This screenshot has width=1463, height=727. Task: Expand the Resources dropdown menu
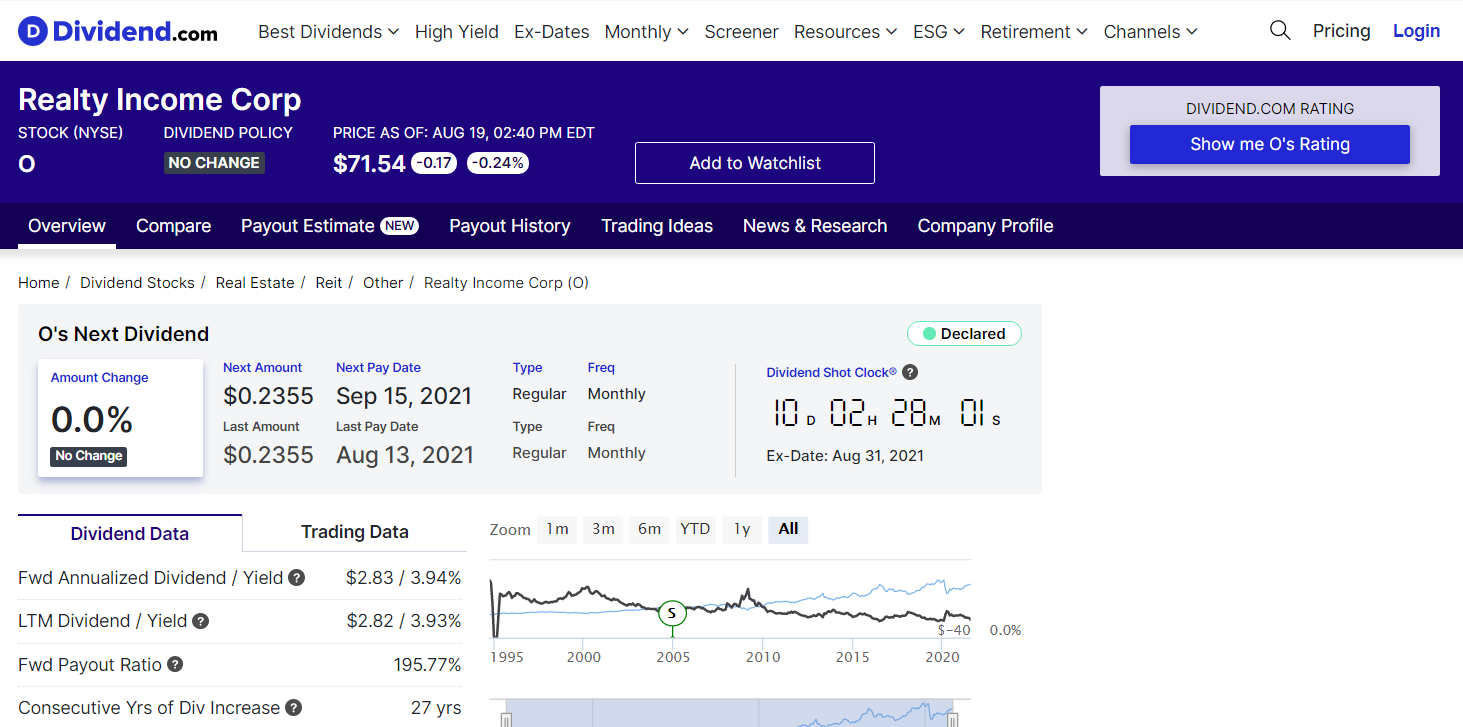click(x=846, y=32)
